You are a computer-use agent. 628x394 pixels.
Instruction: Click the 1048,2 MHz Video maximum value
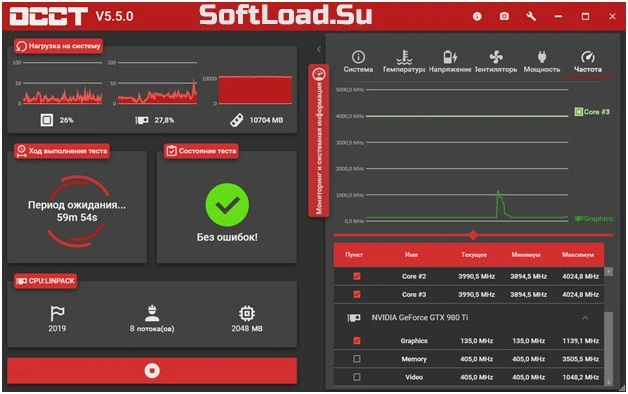coord(581,377)
